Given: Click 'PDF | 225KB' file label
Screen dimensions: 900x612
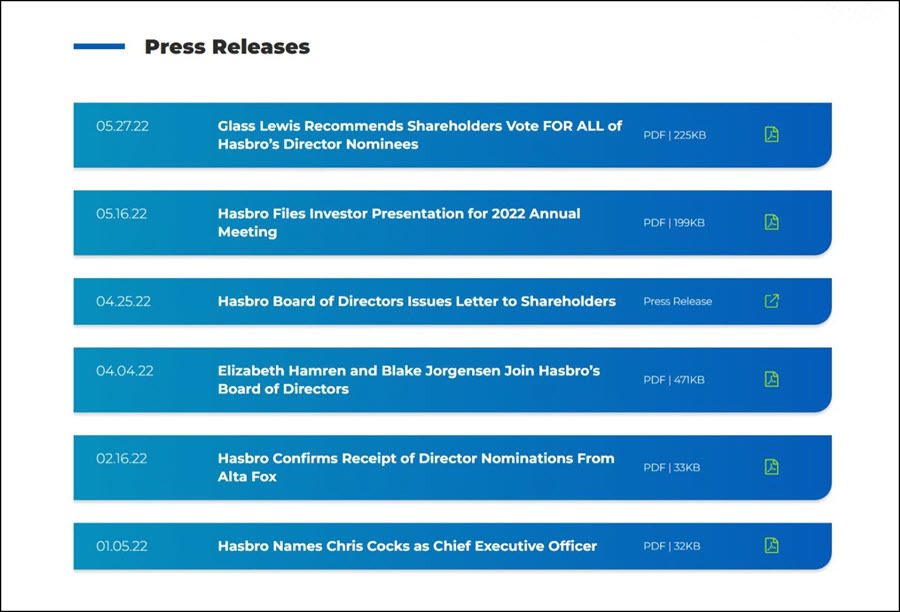Looking at the screenshot, I should [674, 135].
